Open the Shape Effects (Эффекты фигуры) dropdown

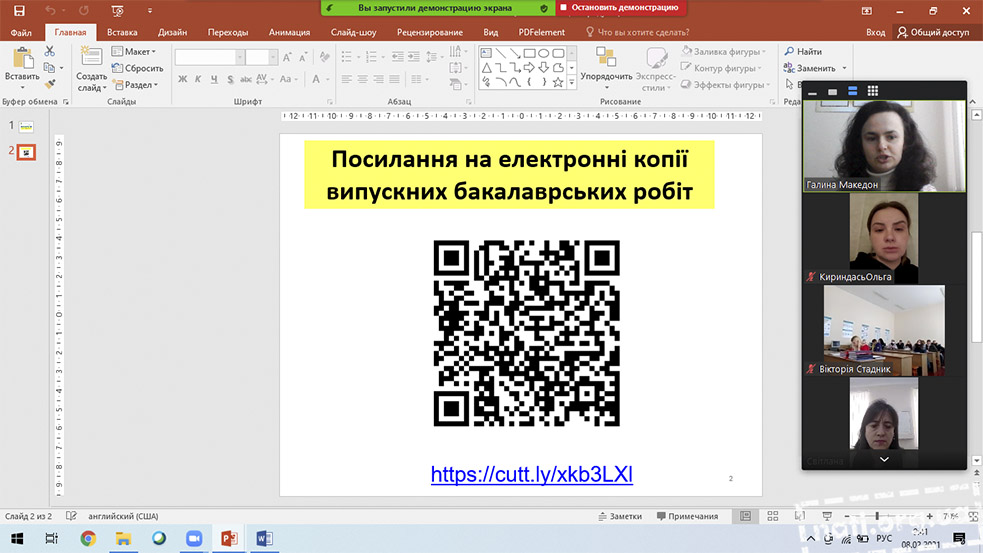726,85
